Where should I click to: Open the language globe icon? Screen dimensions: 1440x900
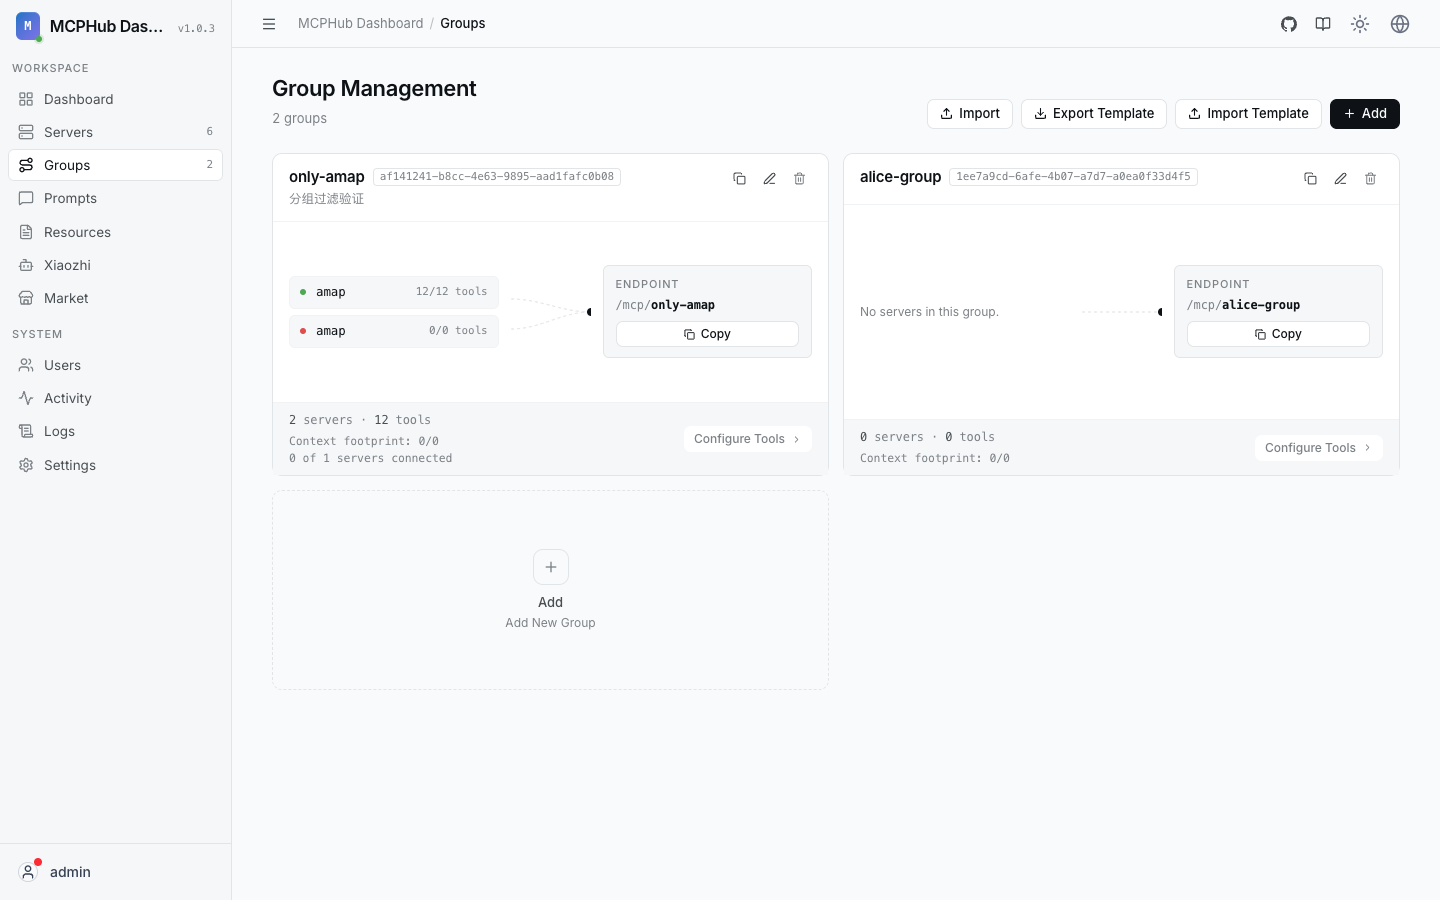coord(1400,24)
